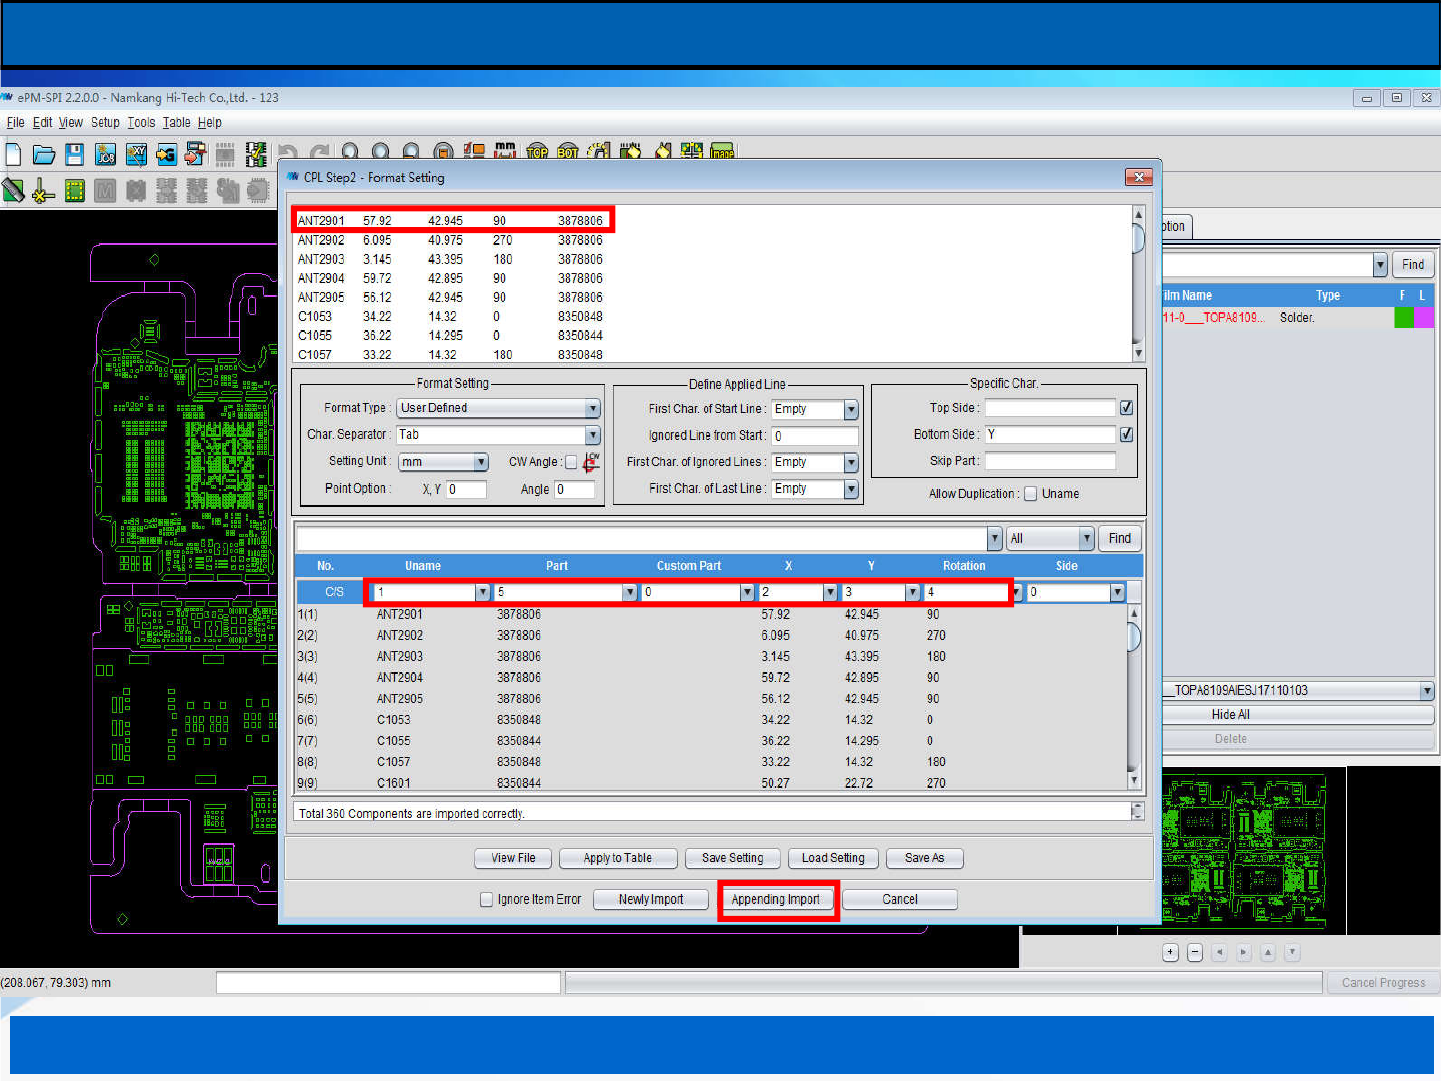Open the Tools menu

pos(141,122)
